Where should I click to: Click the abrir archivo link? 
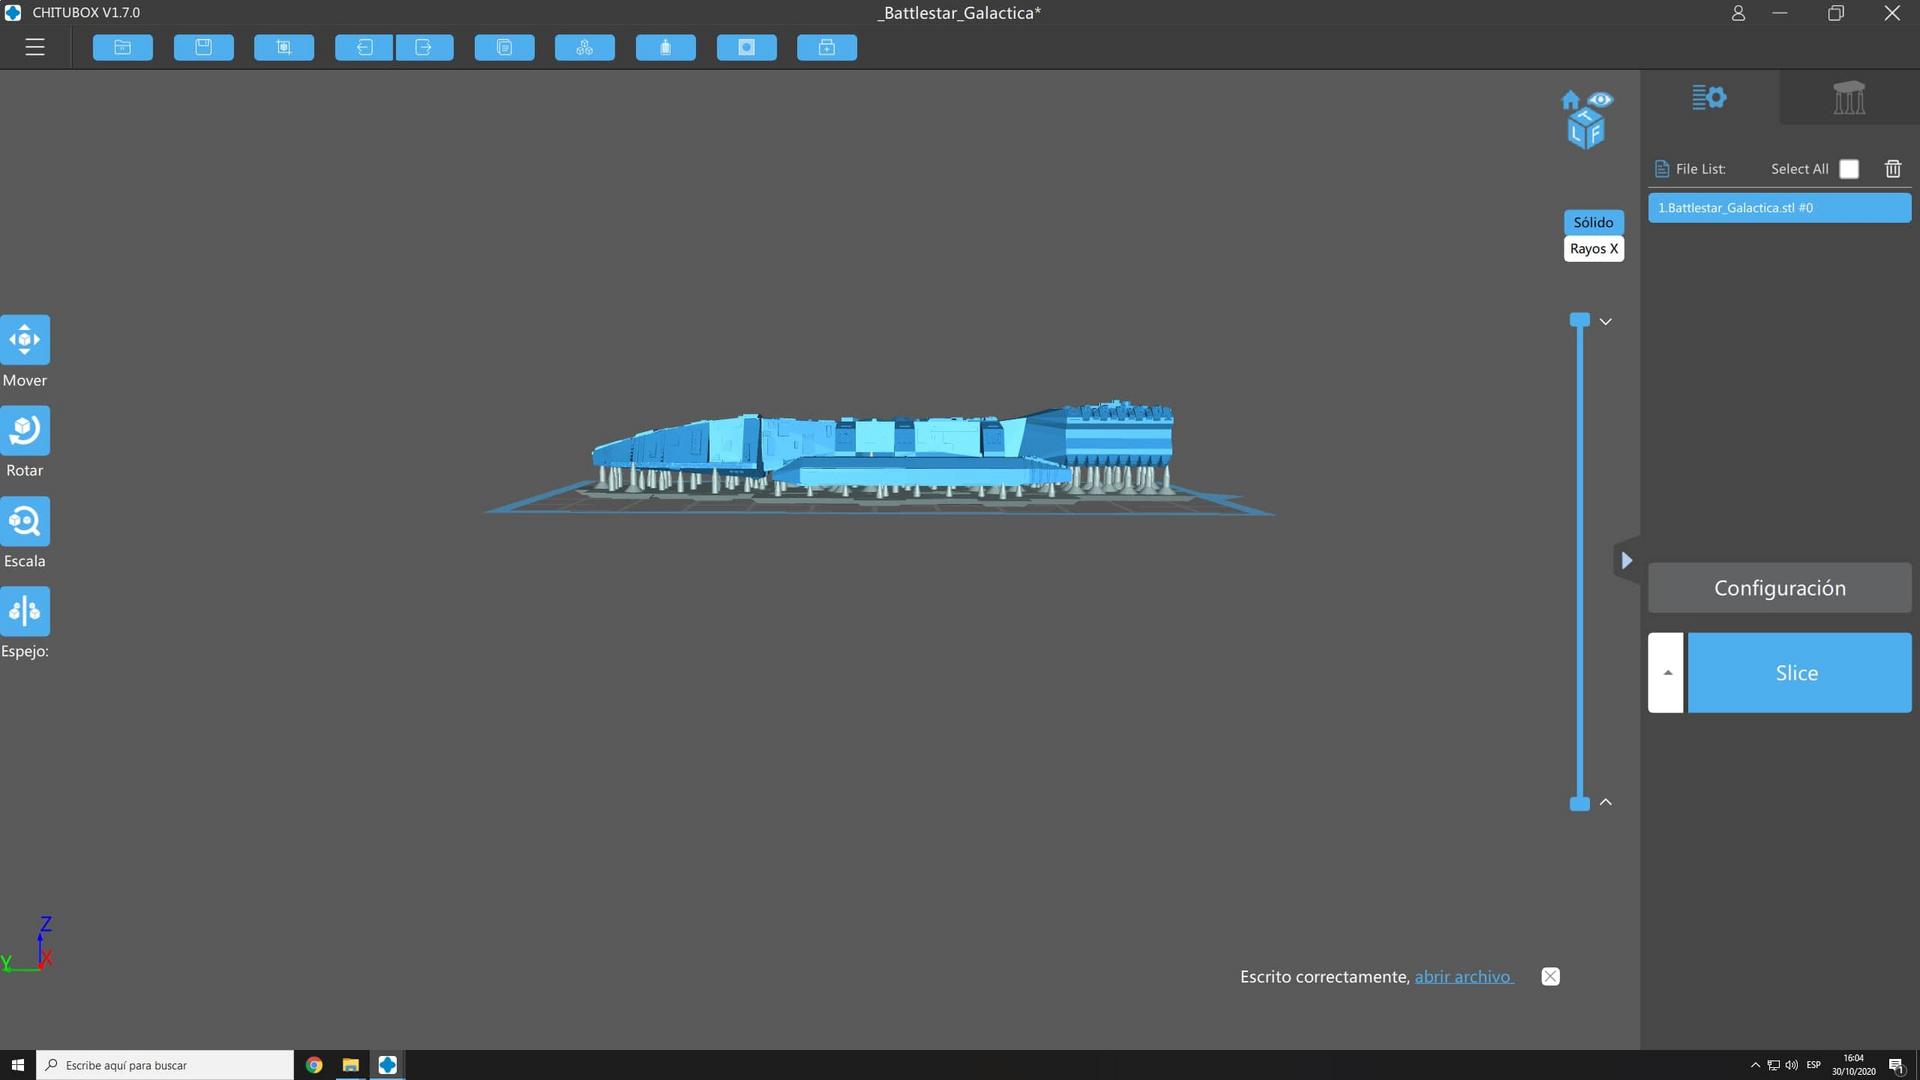tap(1462, 977)
